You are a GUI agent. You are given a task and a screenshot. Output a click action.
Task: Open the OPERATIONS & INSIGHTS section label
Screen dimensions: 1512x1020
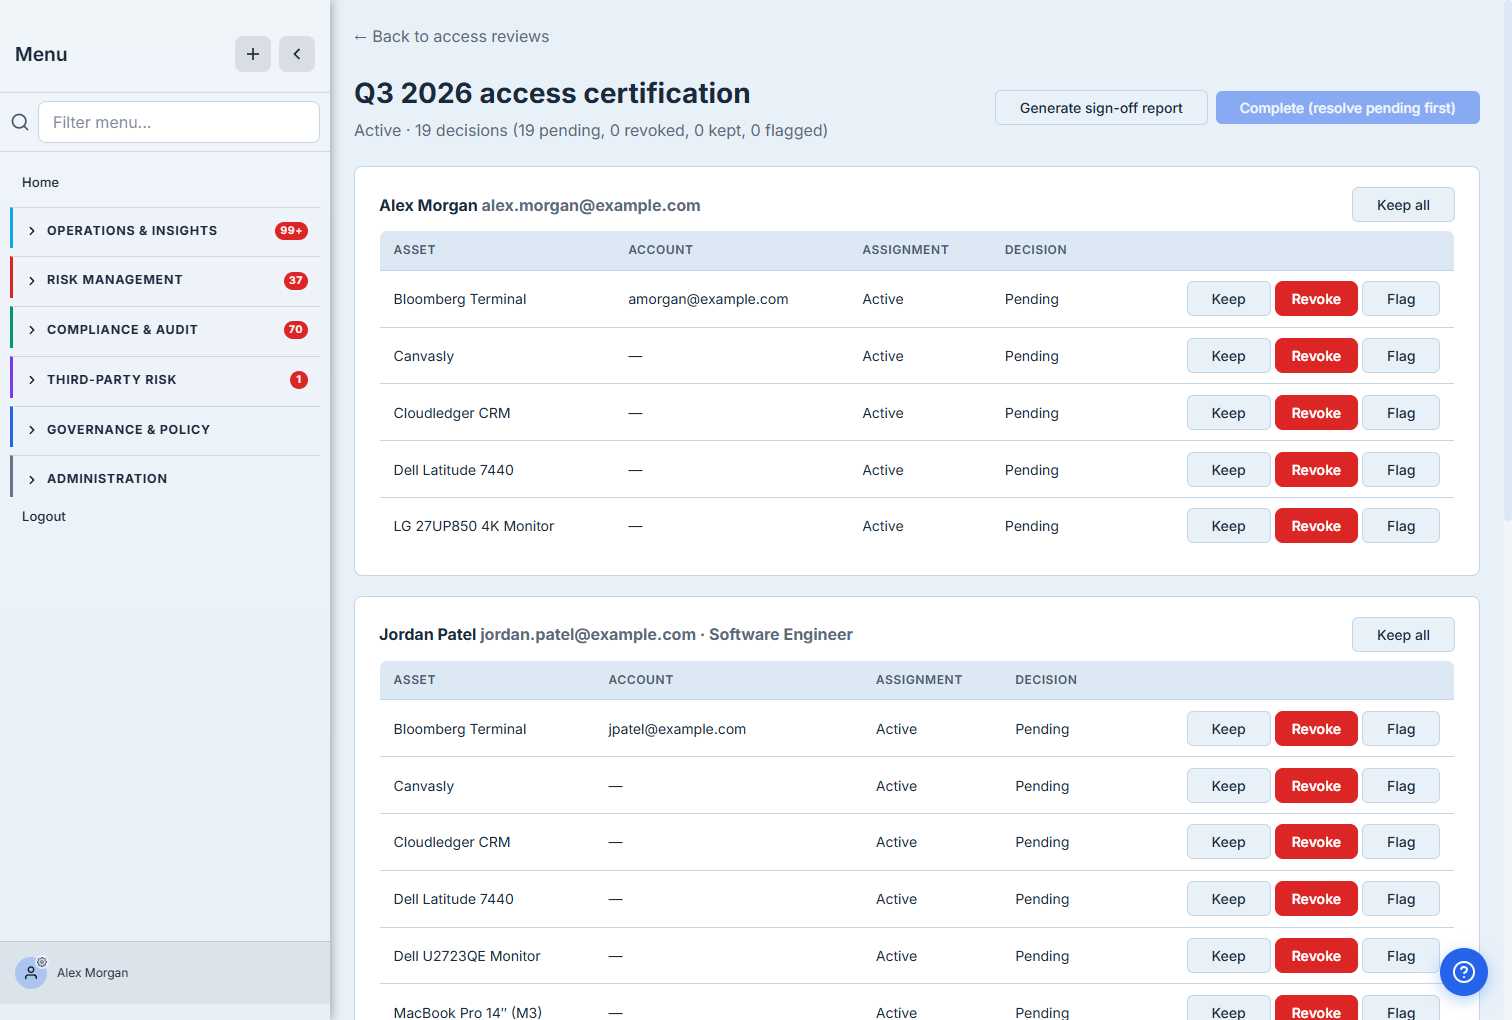132,231
